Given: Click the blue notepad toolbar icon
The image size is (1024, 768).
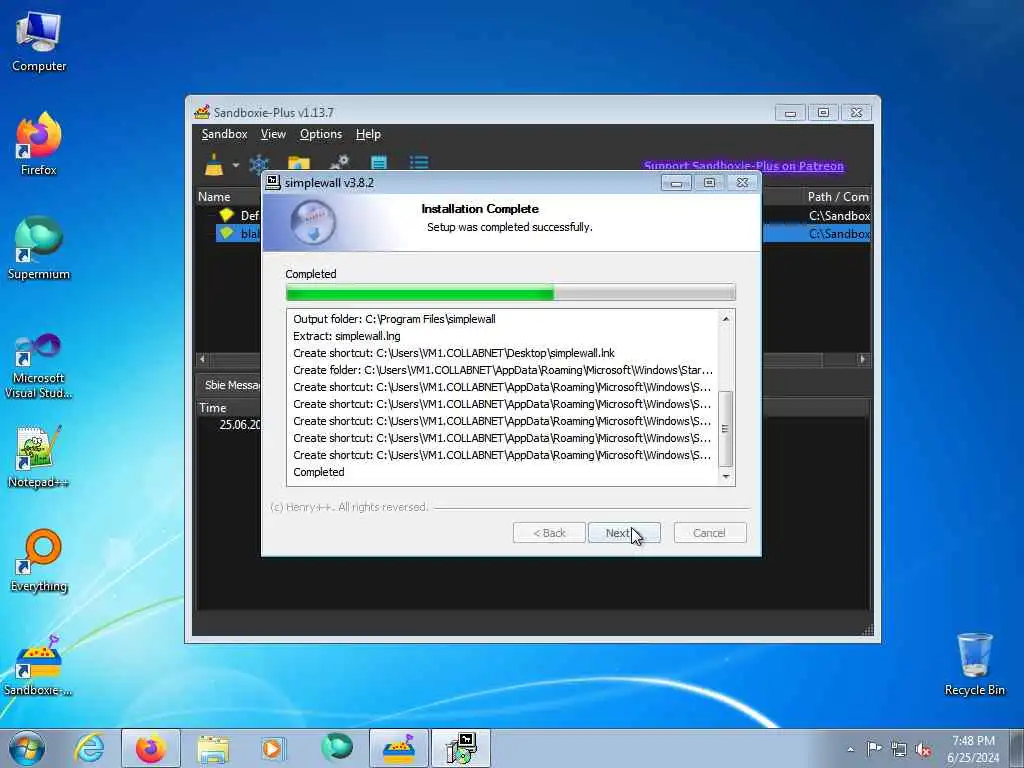Looking at the screenshot, I should [379, 163].
